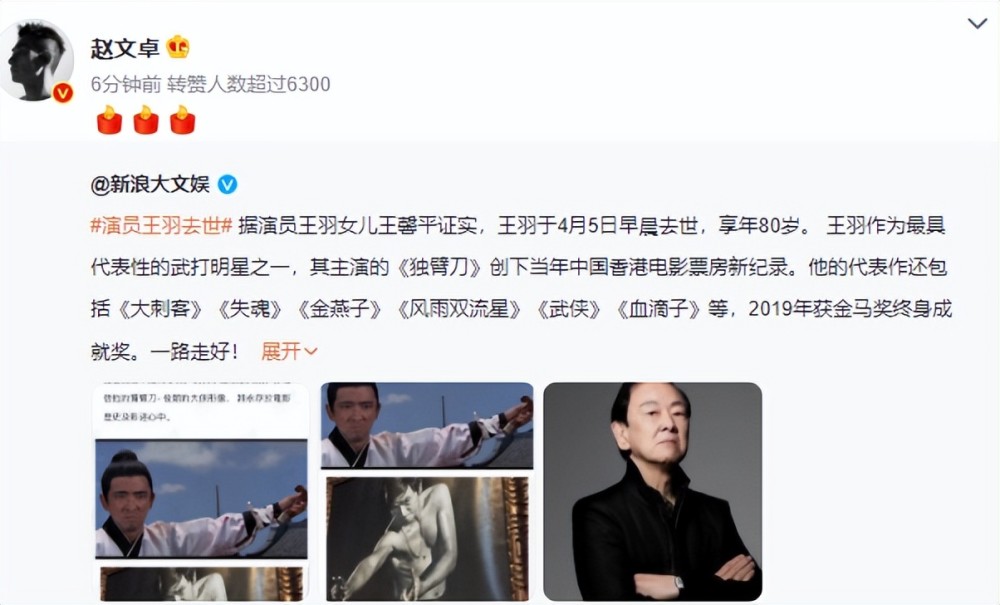Open the #演员王羽去世# hashtag topic
This screenshot has width=1000, height=605.
coord(161,226)
